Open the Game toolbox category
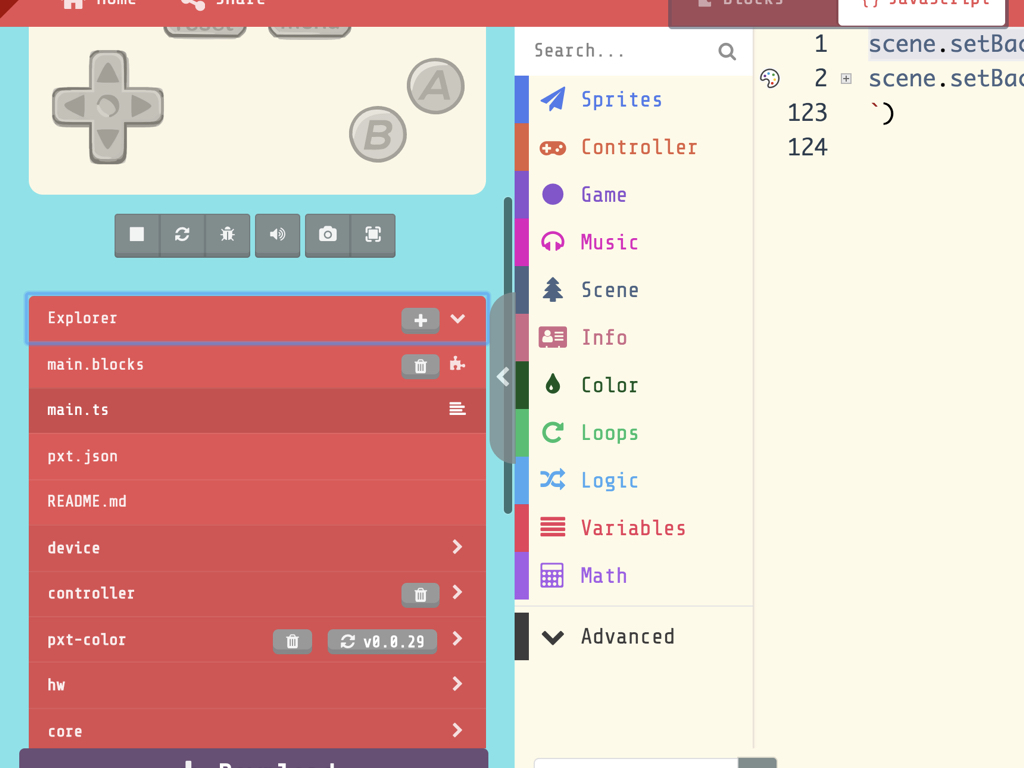This screenshot has width=1024, height=768. 633,195
